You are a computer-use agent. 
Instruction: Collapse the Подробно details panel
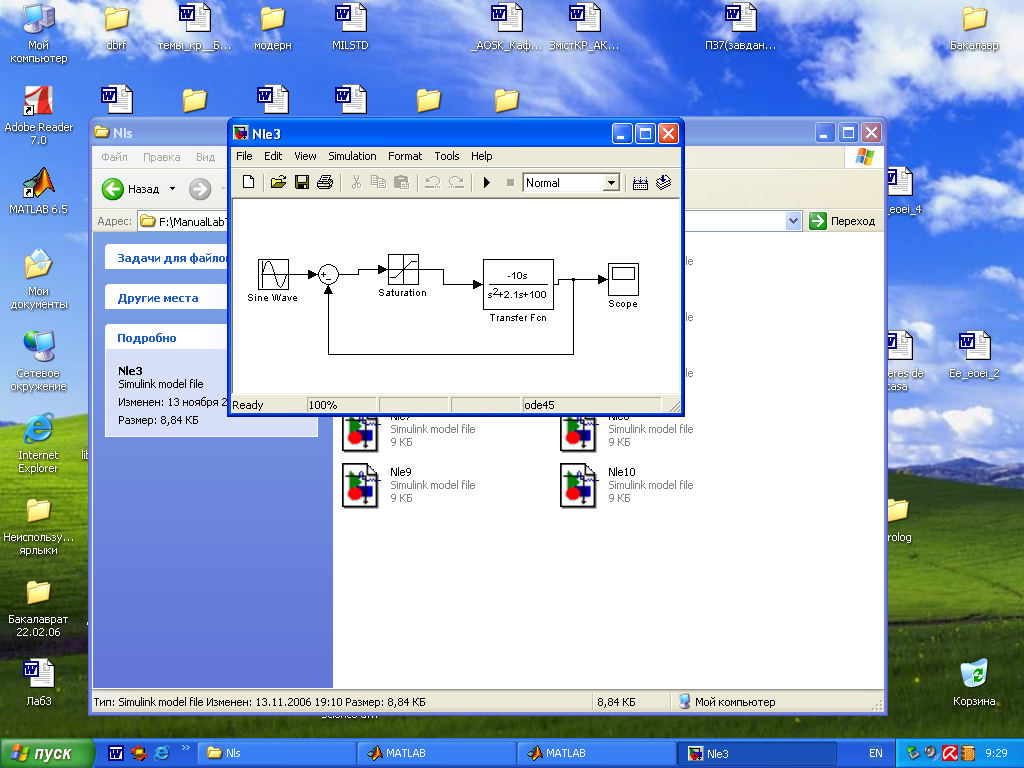tap(167, 338)
